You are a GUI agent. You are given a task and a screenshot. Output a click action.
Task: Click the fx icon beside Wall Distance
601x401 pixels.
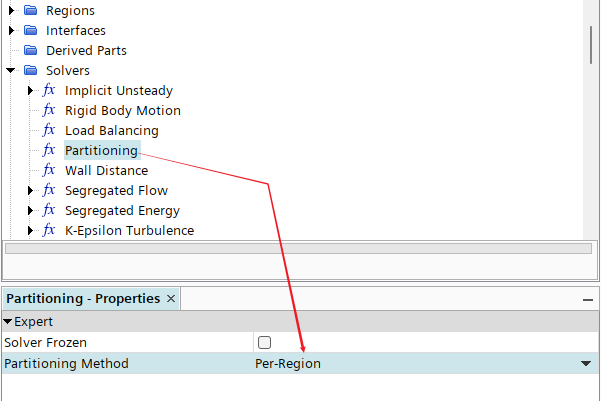coord(49,170)
